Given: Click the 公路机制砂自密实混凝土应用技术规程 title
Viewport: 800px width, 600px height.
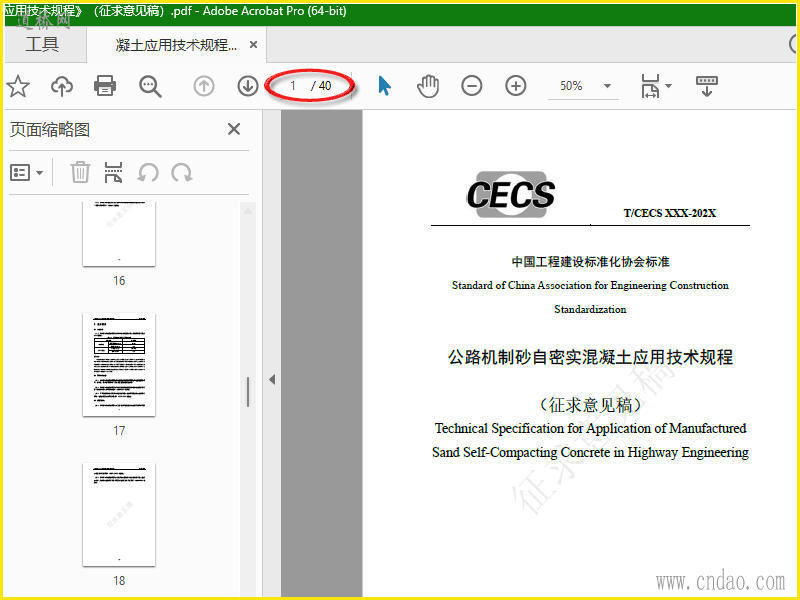Looking at the screenshot, I should (x=590, y=357).
